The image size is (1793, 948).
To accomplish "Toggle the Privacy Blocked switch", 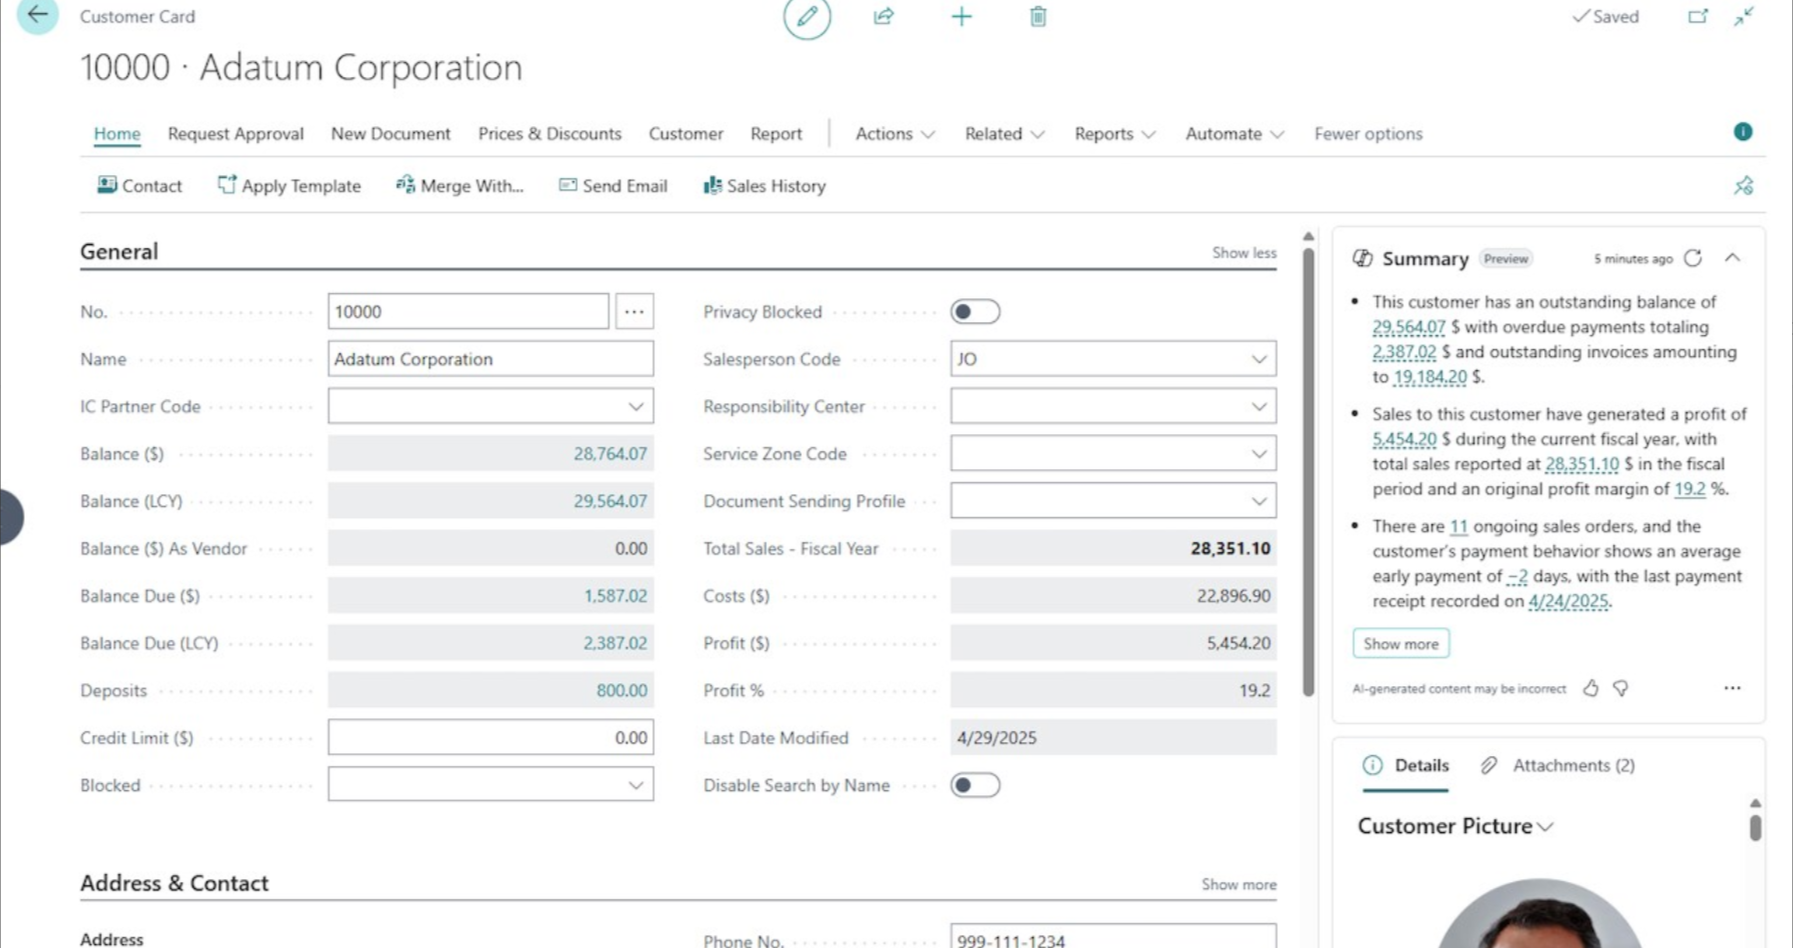I will pyautogui.click(x=974, y=312).
